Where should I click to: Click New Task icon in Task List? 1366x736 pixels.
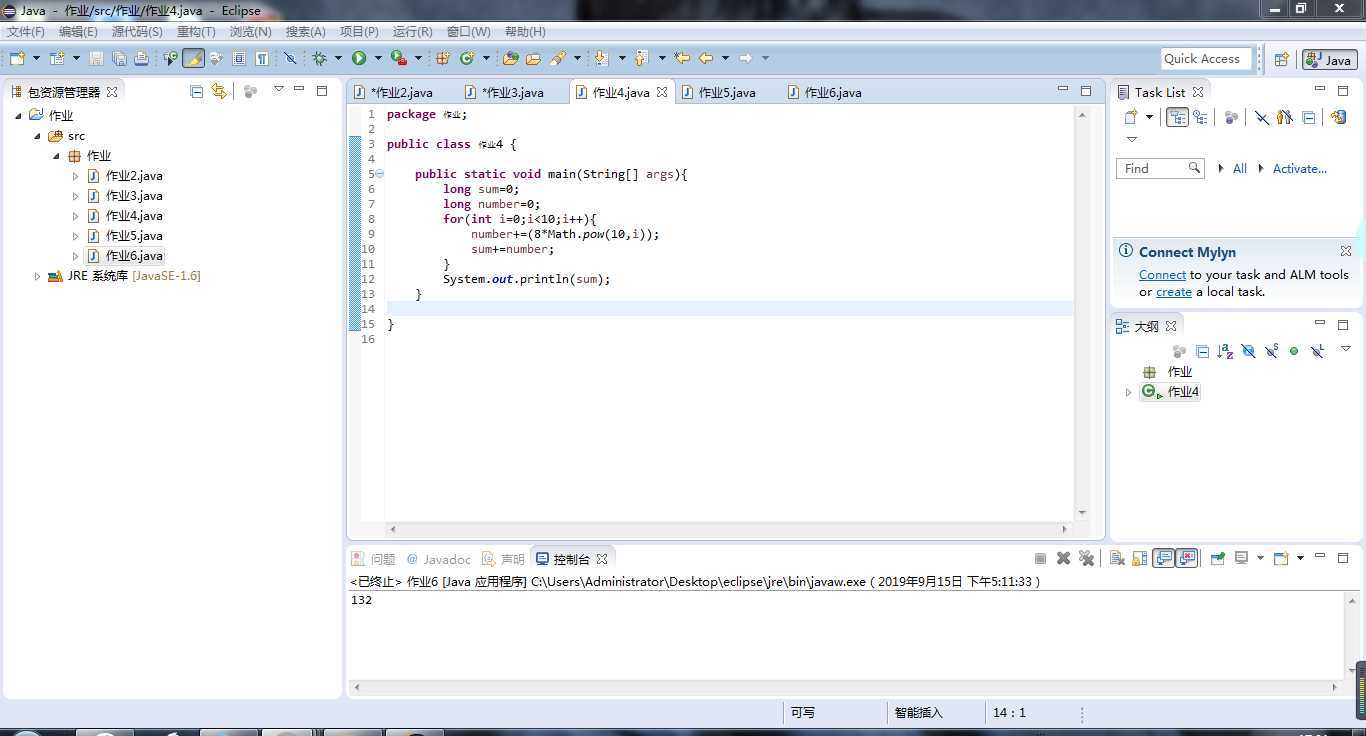point(1131,117)
